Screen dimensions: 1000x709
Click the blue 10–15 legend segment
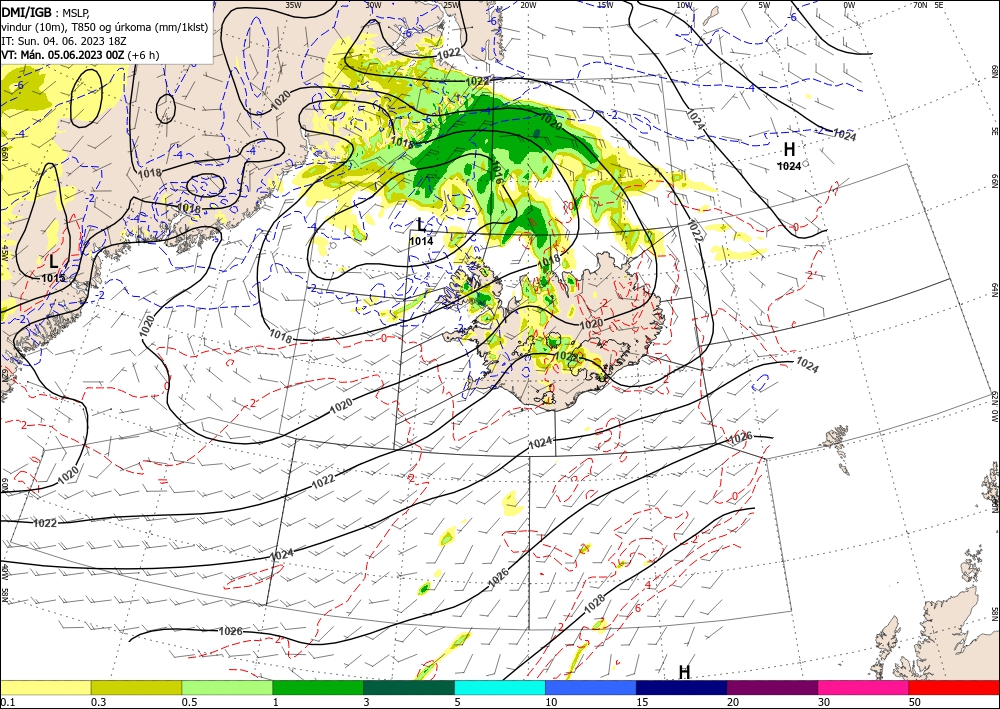[591, 687]
